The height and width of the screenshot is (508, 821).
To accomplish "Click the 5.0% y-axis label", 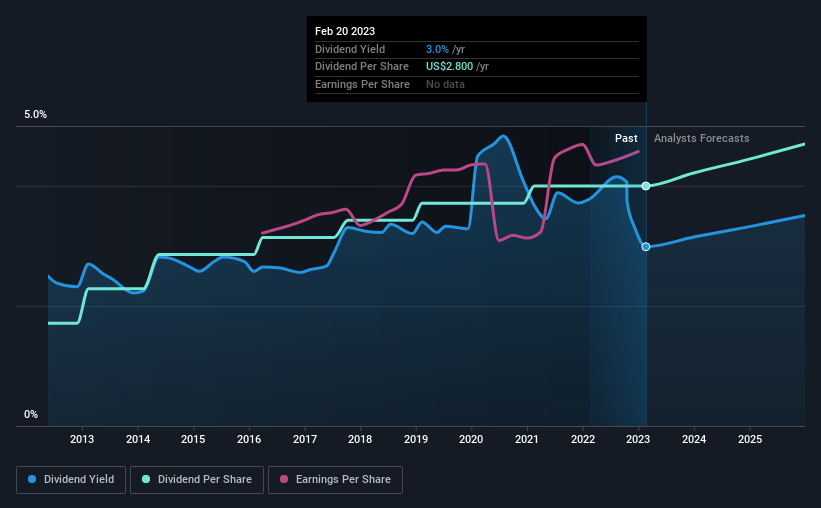I will pyautogui.click(x=36, y=114).
